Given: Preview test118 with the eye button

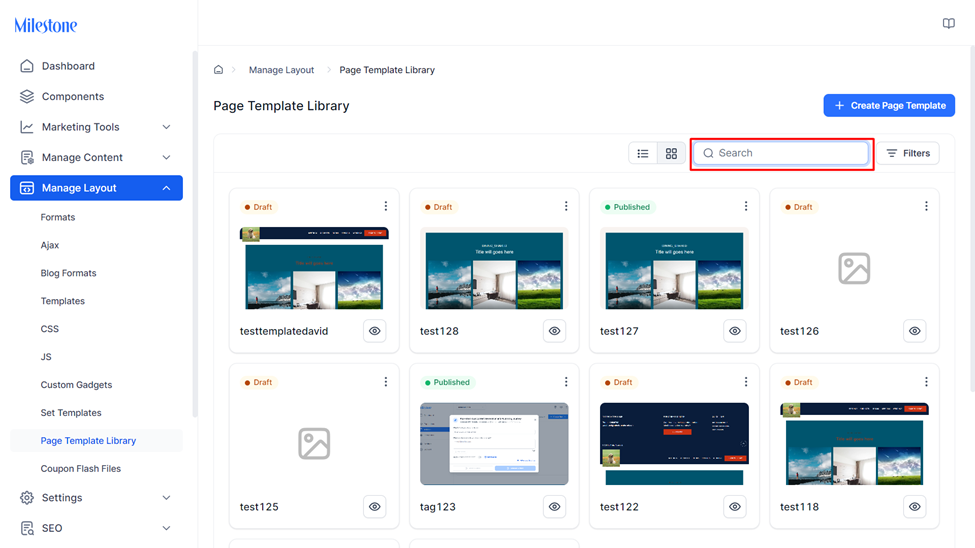Looking at the screenshot, I should coord(915,506).
